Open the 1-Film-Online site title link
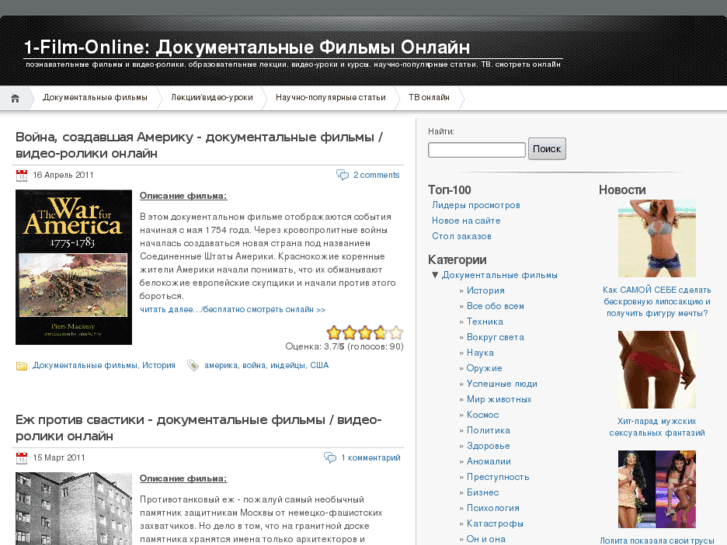The height and width of the screenshot is (545, 727). click(247, 47)
